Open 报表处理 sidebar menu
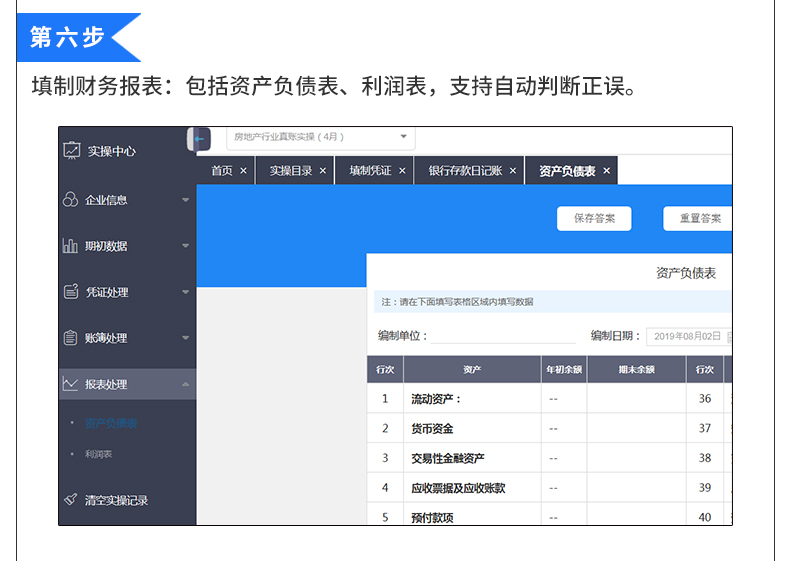Screen dimensions: 790x561 [127, 384]
